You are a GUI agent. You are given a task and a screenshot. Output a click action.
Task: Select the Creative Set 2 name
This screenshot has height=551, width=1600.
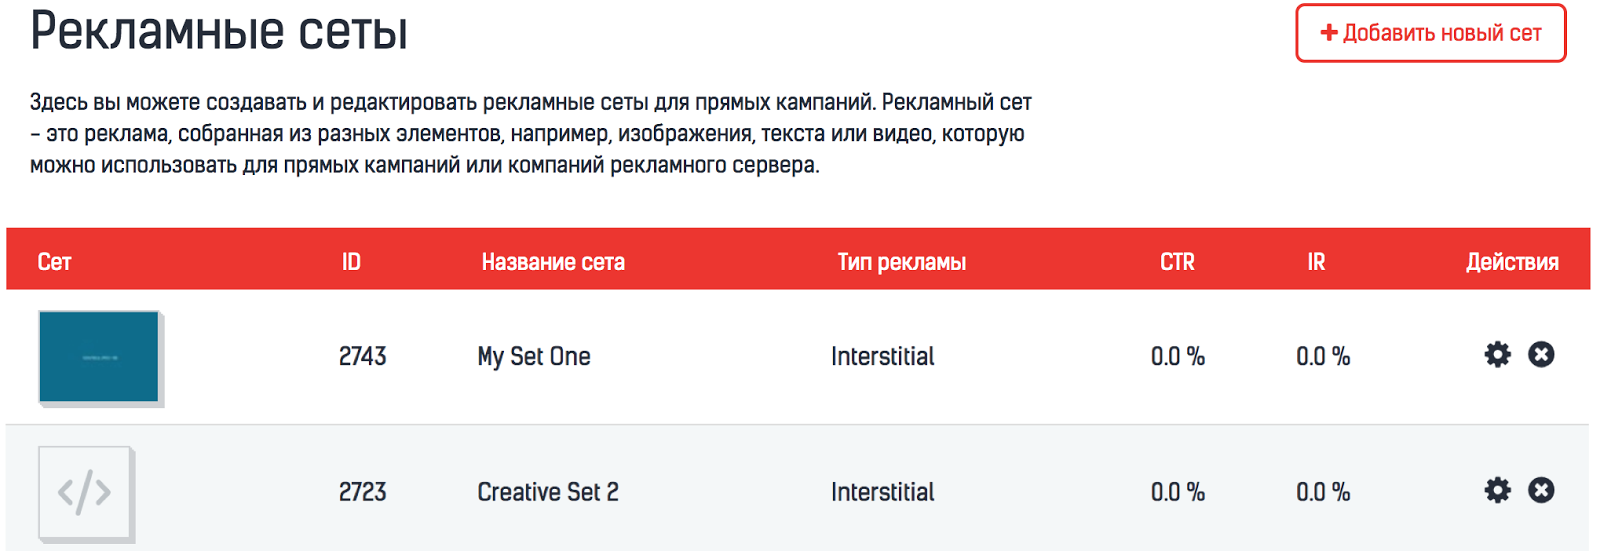548,492
